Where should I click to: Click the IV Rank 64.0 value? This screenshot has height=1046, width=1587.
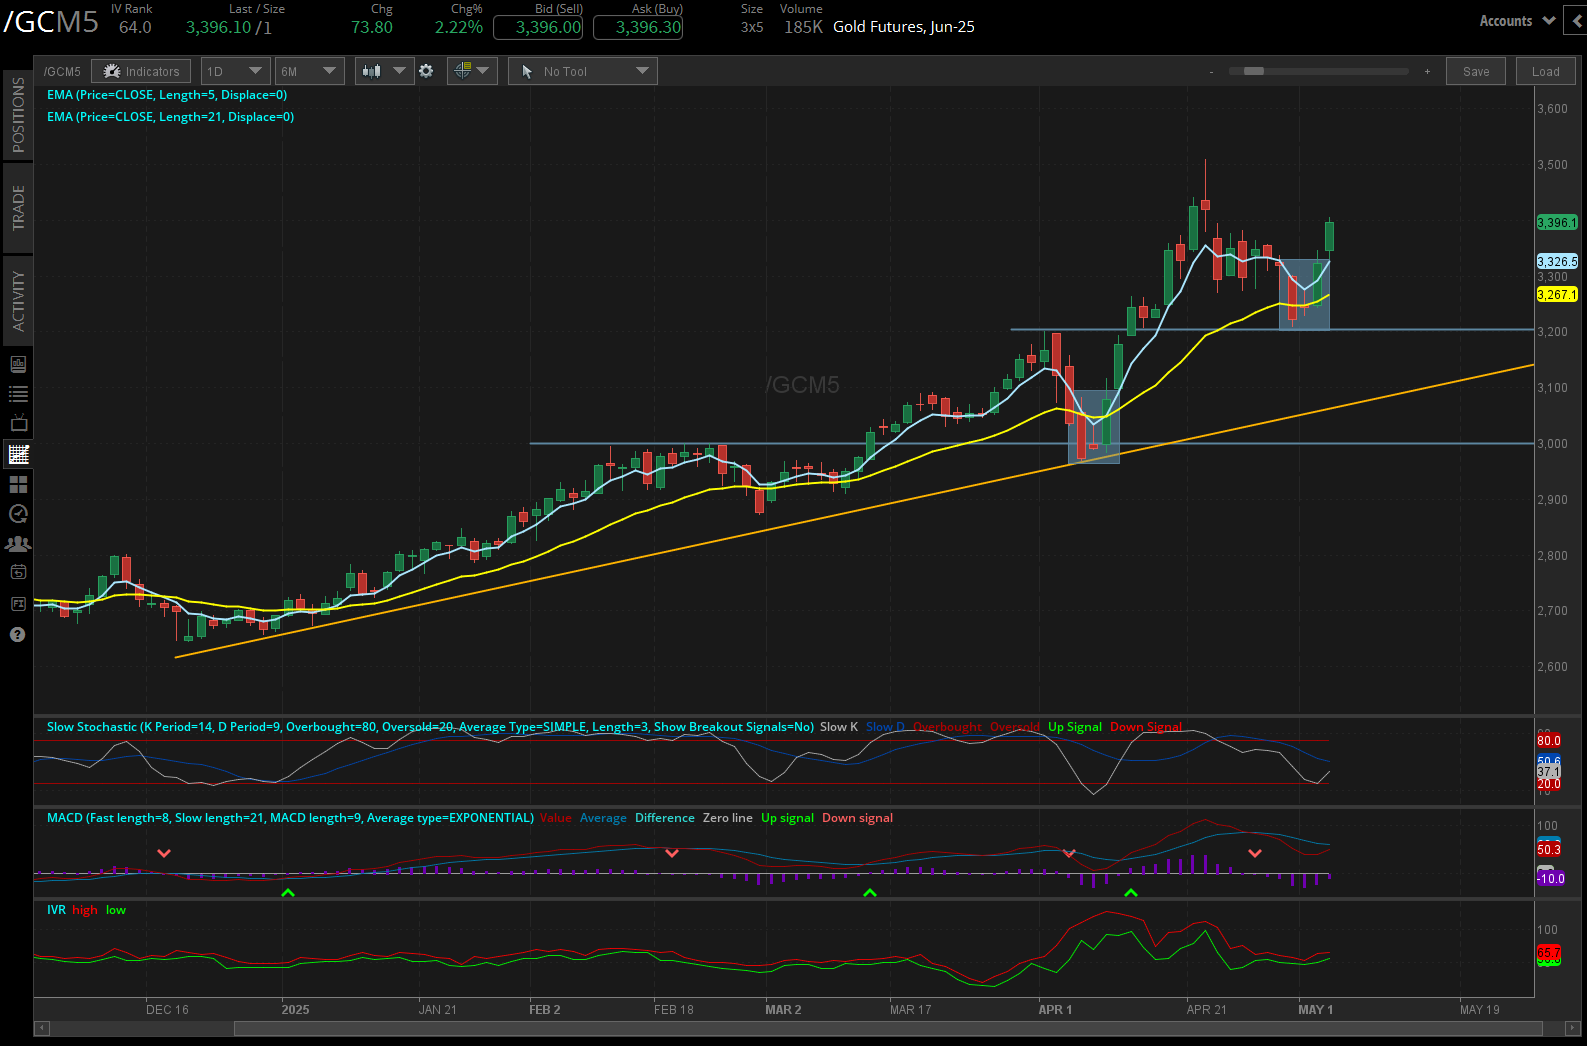[135, 27]
